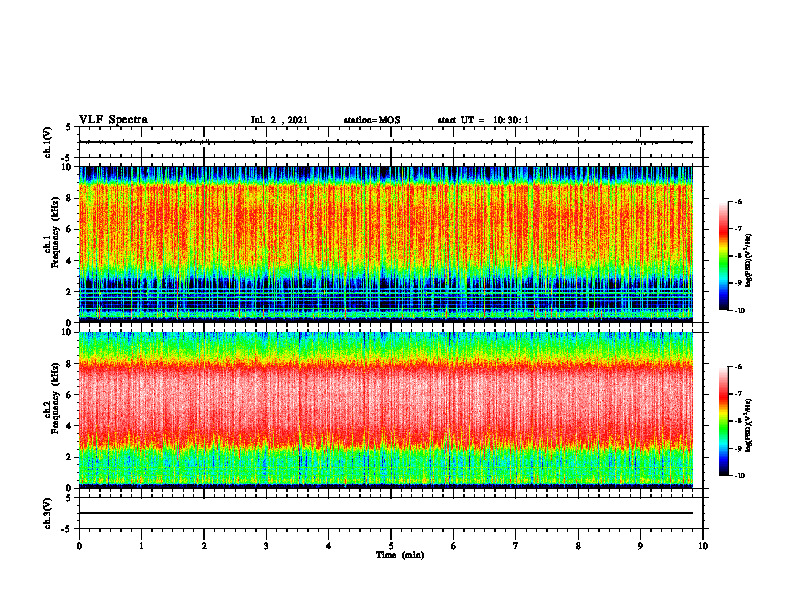Click the date text "Jul 2, 2021"
Image resolution: width=792 pixels, height=612 pixels.
279,120
